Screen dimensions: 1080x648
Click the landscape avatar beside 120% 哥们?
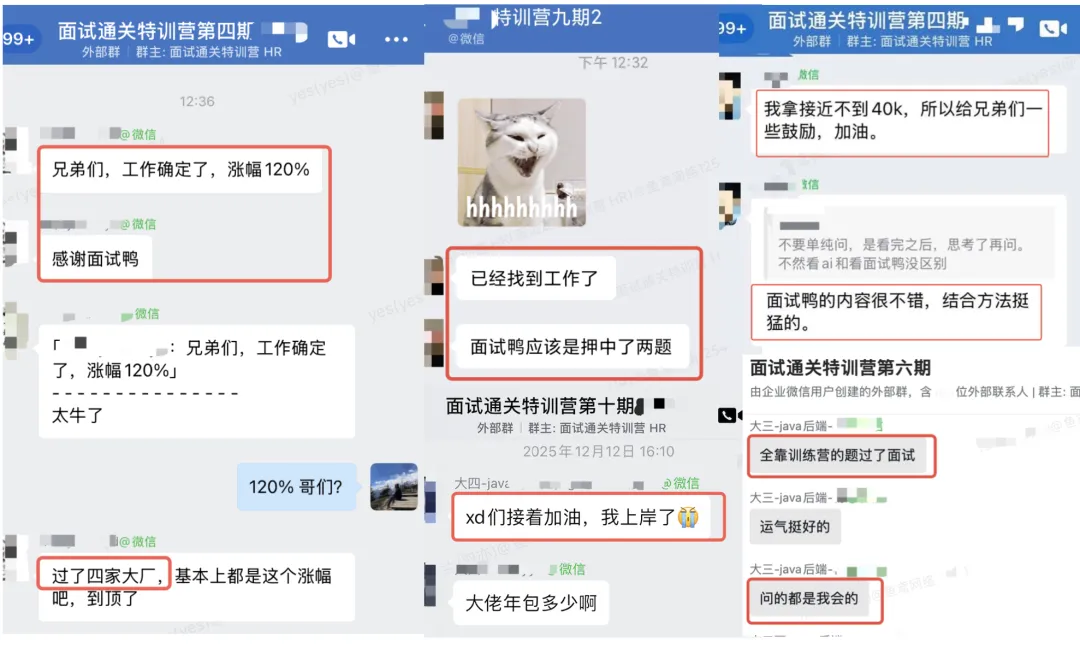click(x=394, y=486)
